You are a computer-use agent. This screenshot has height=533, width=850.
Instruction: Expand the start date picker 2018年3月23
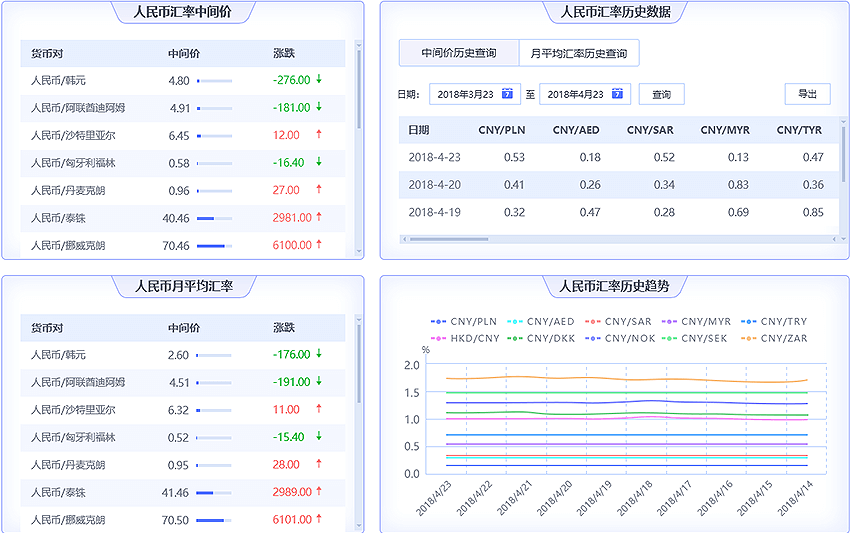click(x=474, y=94)
